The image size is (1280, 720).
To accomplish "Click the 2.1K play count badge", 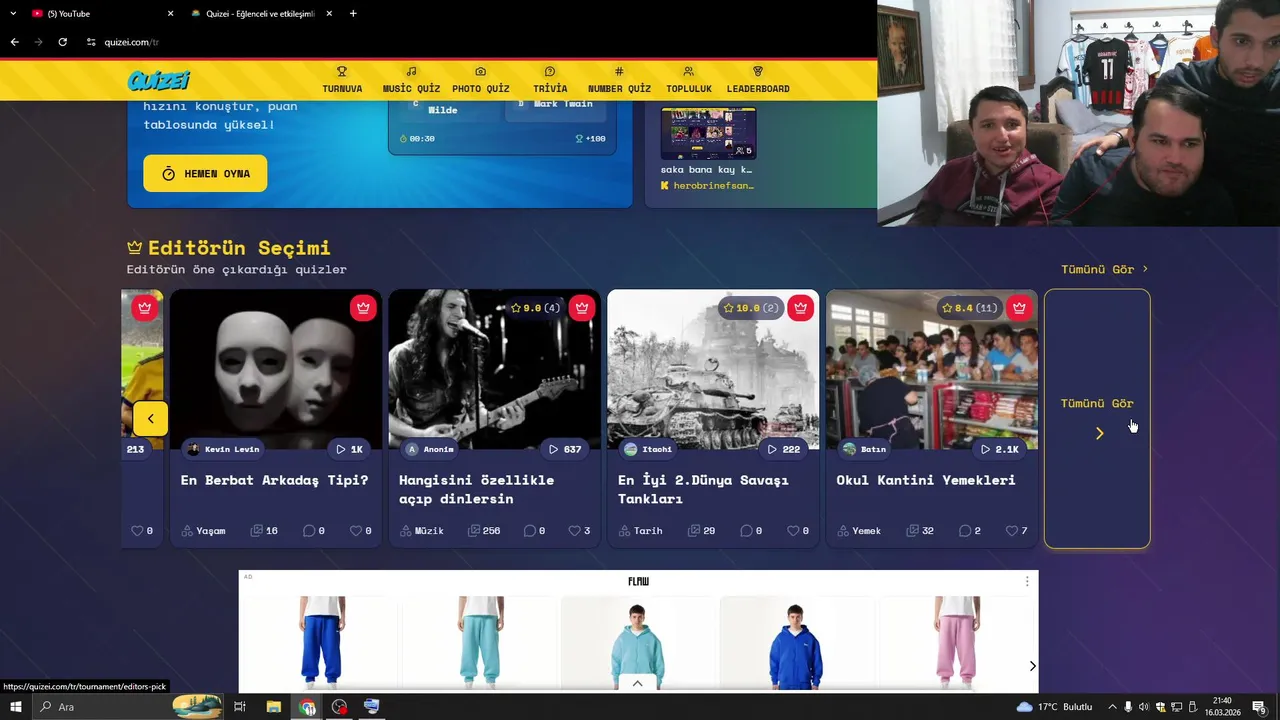I will click(x=1000, y=449).
